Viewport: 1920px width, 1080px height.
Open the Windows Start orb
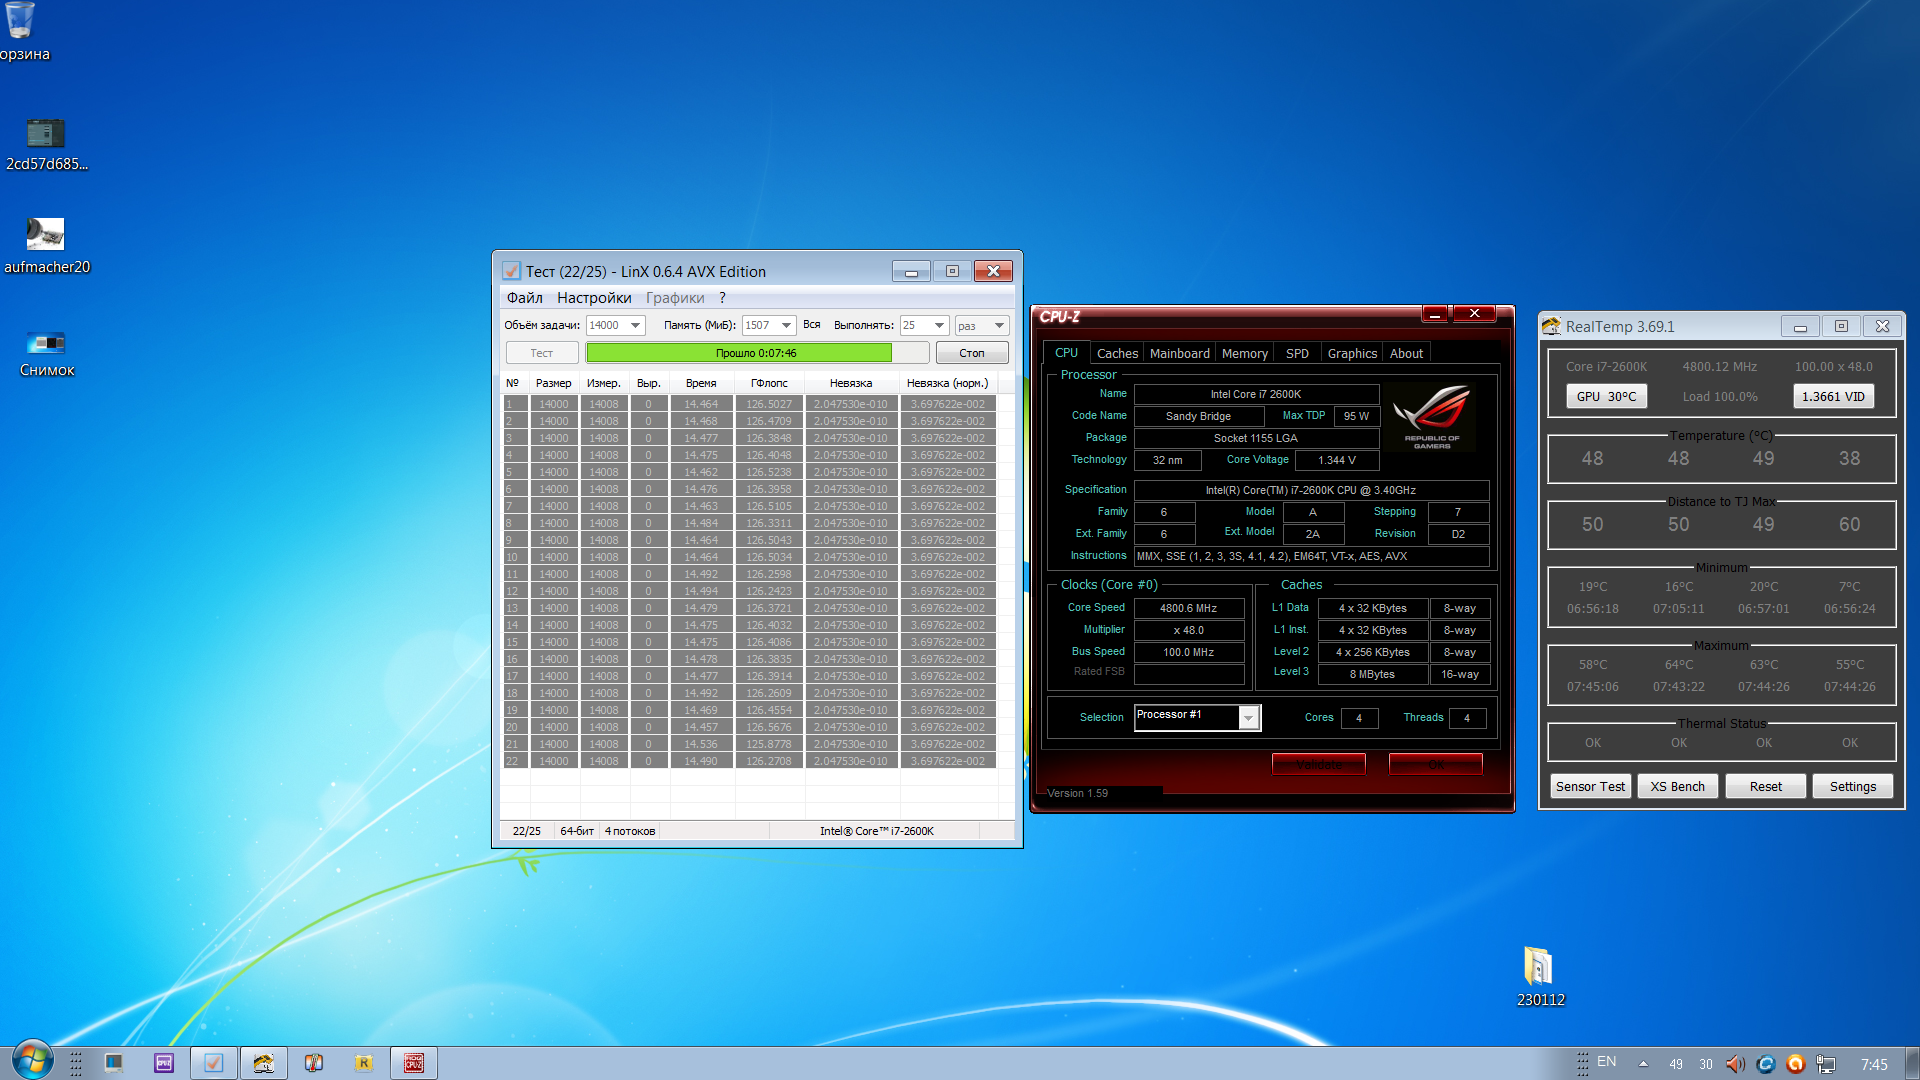tap(32, 1060)
